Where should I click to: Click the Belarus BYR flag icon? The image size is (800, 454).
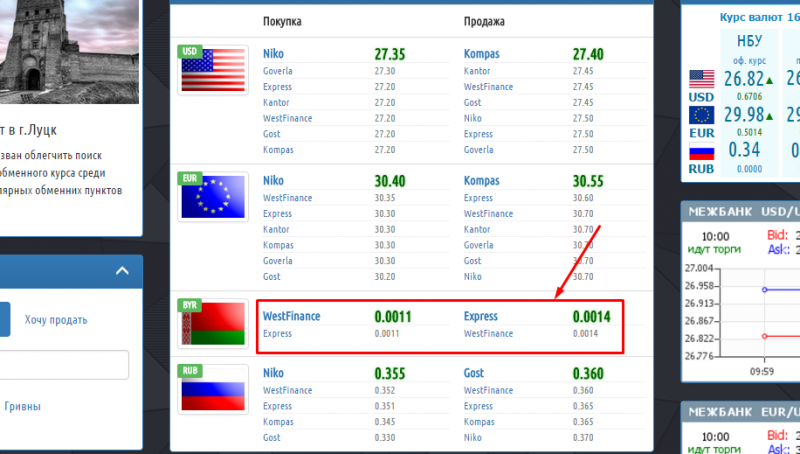213,322
